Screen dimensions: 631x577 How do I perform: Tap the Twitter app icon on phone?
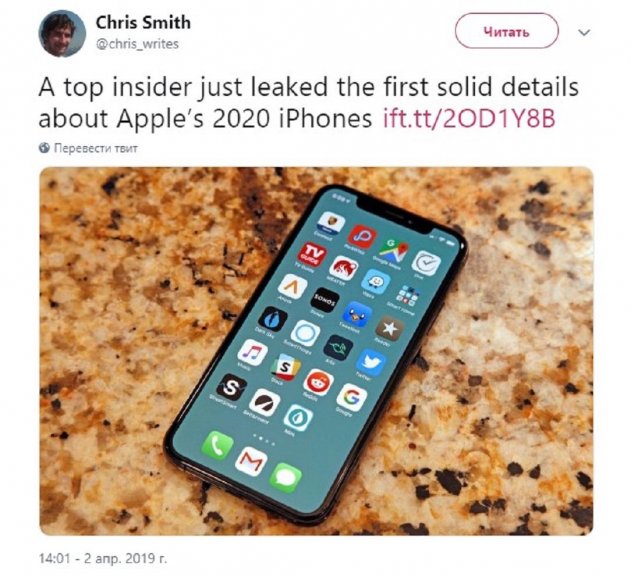[371, 363]
